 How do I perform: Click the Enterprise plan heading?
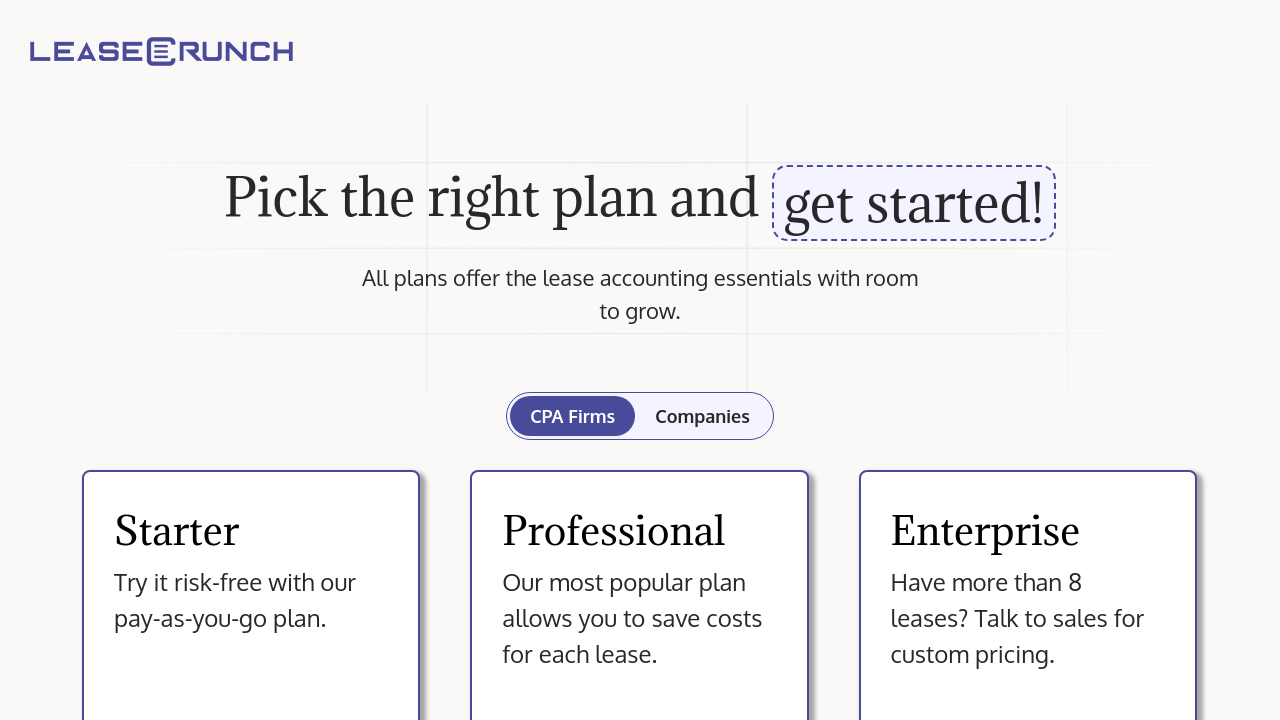(985, 530)
